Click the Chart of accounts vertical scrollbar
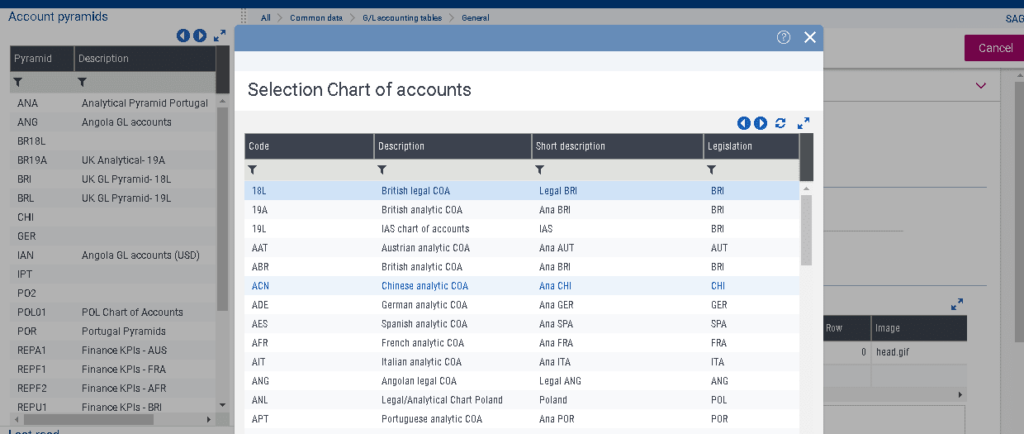1024x434 pixels. (806, 229)
